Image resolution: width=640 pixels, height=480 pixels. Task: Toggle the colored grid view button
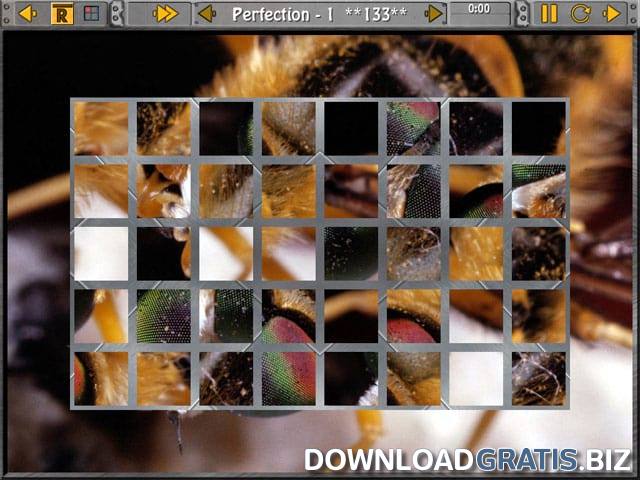coord(91,14)
